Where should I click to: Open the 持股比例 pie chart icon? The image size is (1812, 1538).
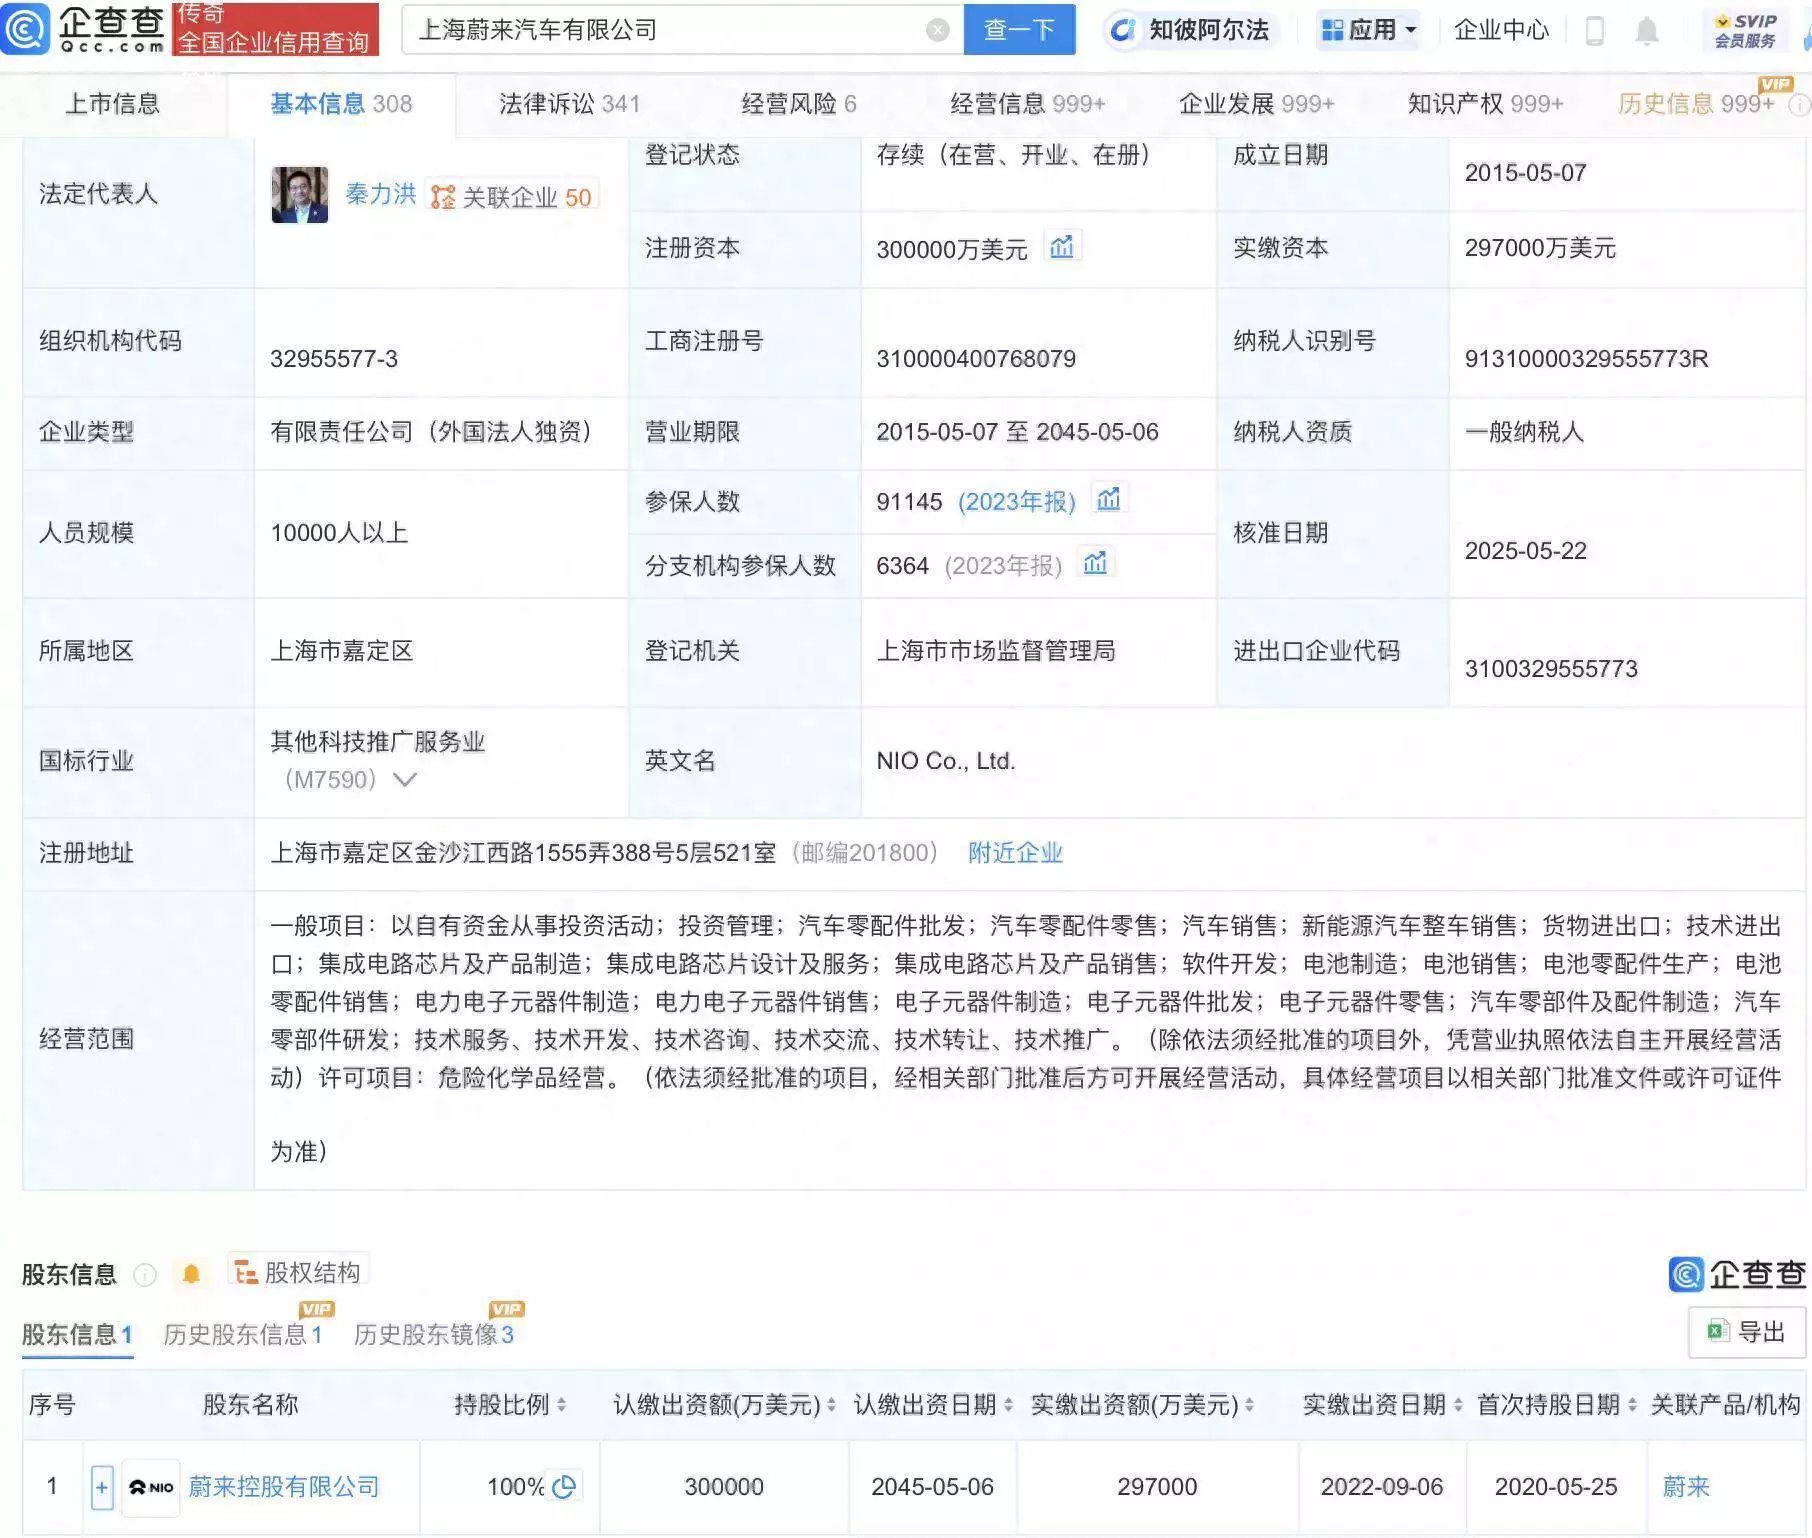click(x=563, y=1487)
